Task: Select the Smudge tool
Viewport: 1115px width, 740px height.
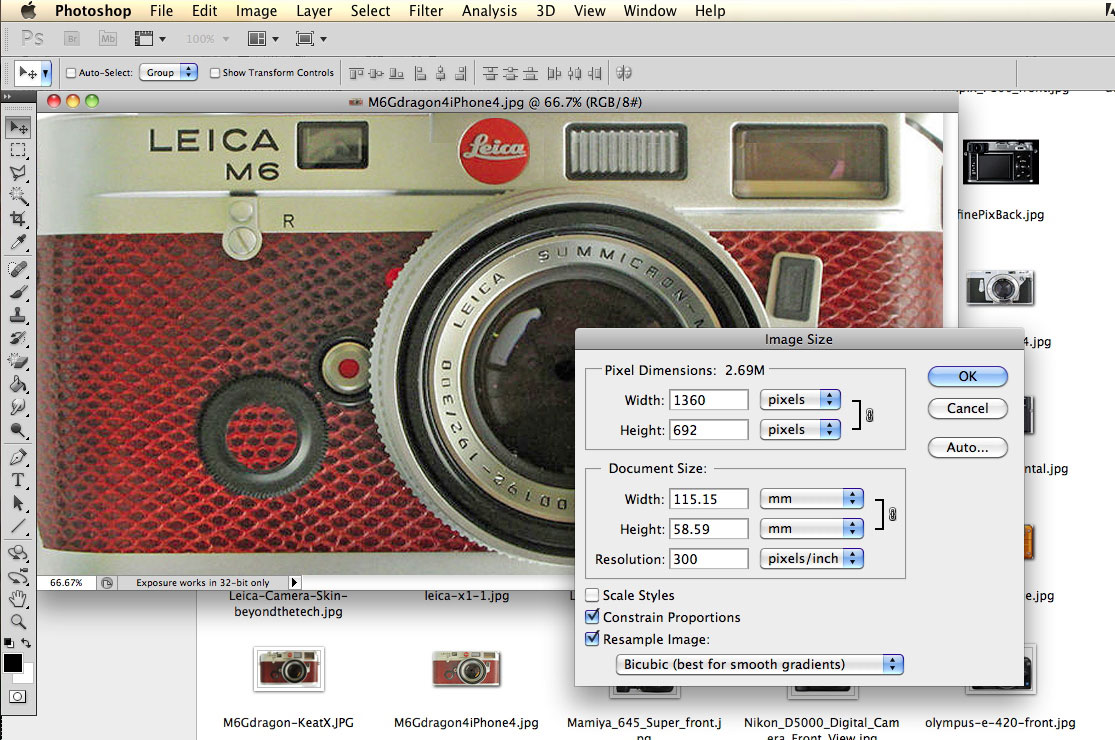Action: (18, 407)
